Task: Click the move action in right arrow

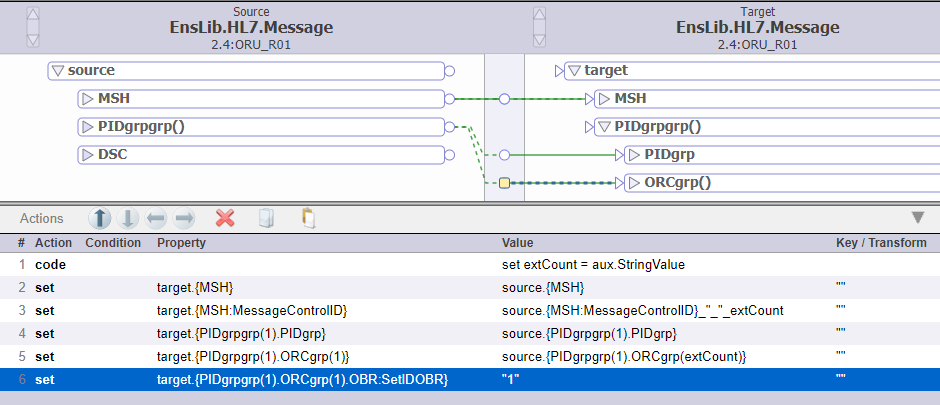Action: tap(184, 218)
